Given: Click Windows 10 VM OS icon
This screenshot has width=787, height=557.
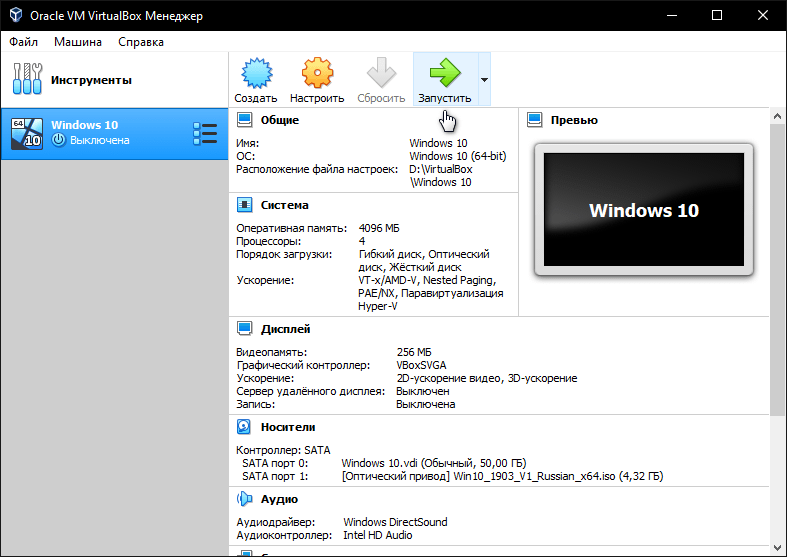Looking at the screenshot, I should click(x=27, y=133).
